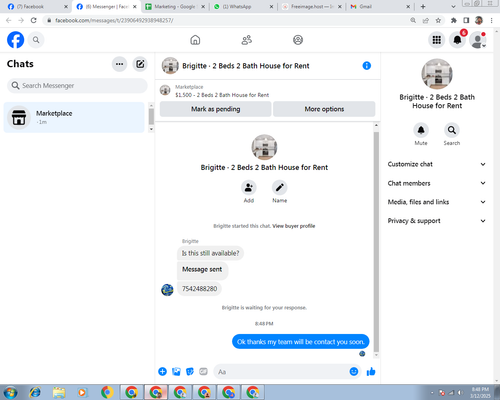Click the conversation vertical scrollbar

point(376,242)
